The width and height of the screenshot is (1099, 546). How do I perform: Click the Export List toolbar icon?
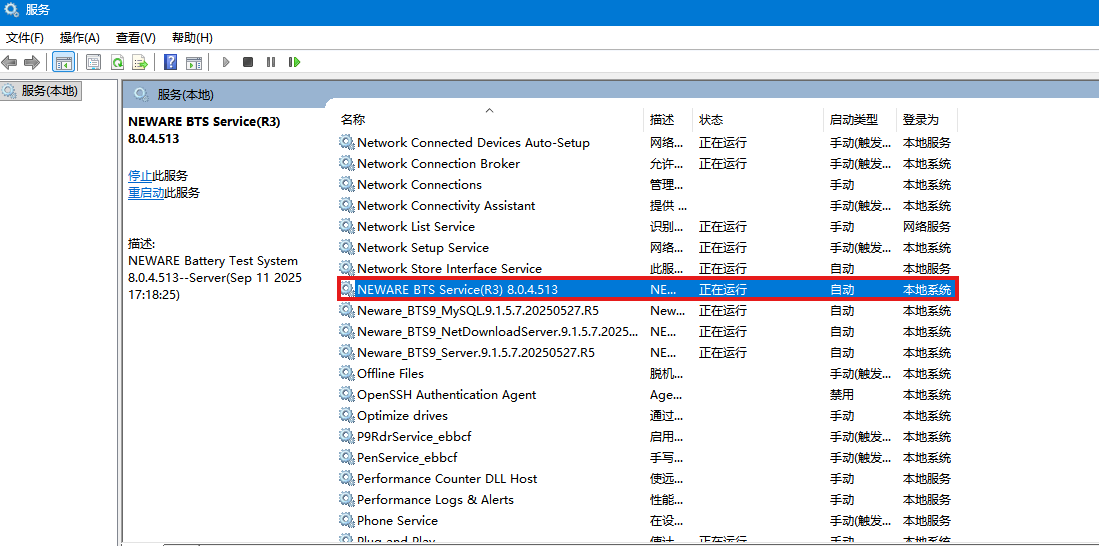pos(140,62)
